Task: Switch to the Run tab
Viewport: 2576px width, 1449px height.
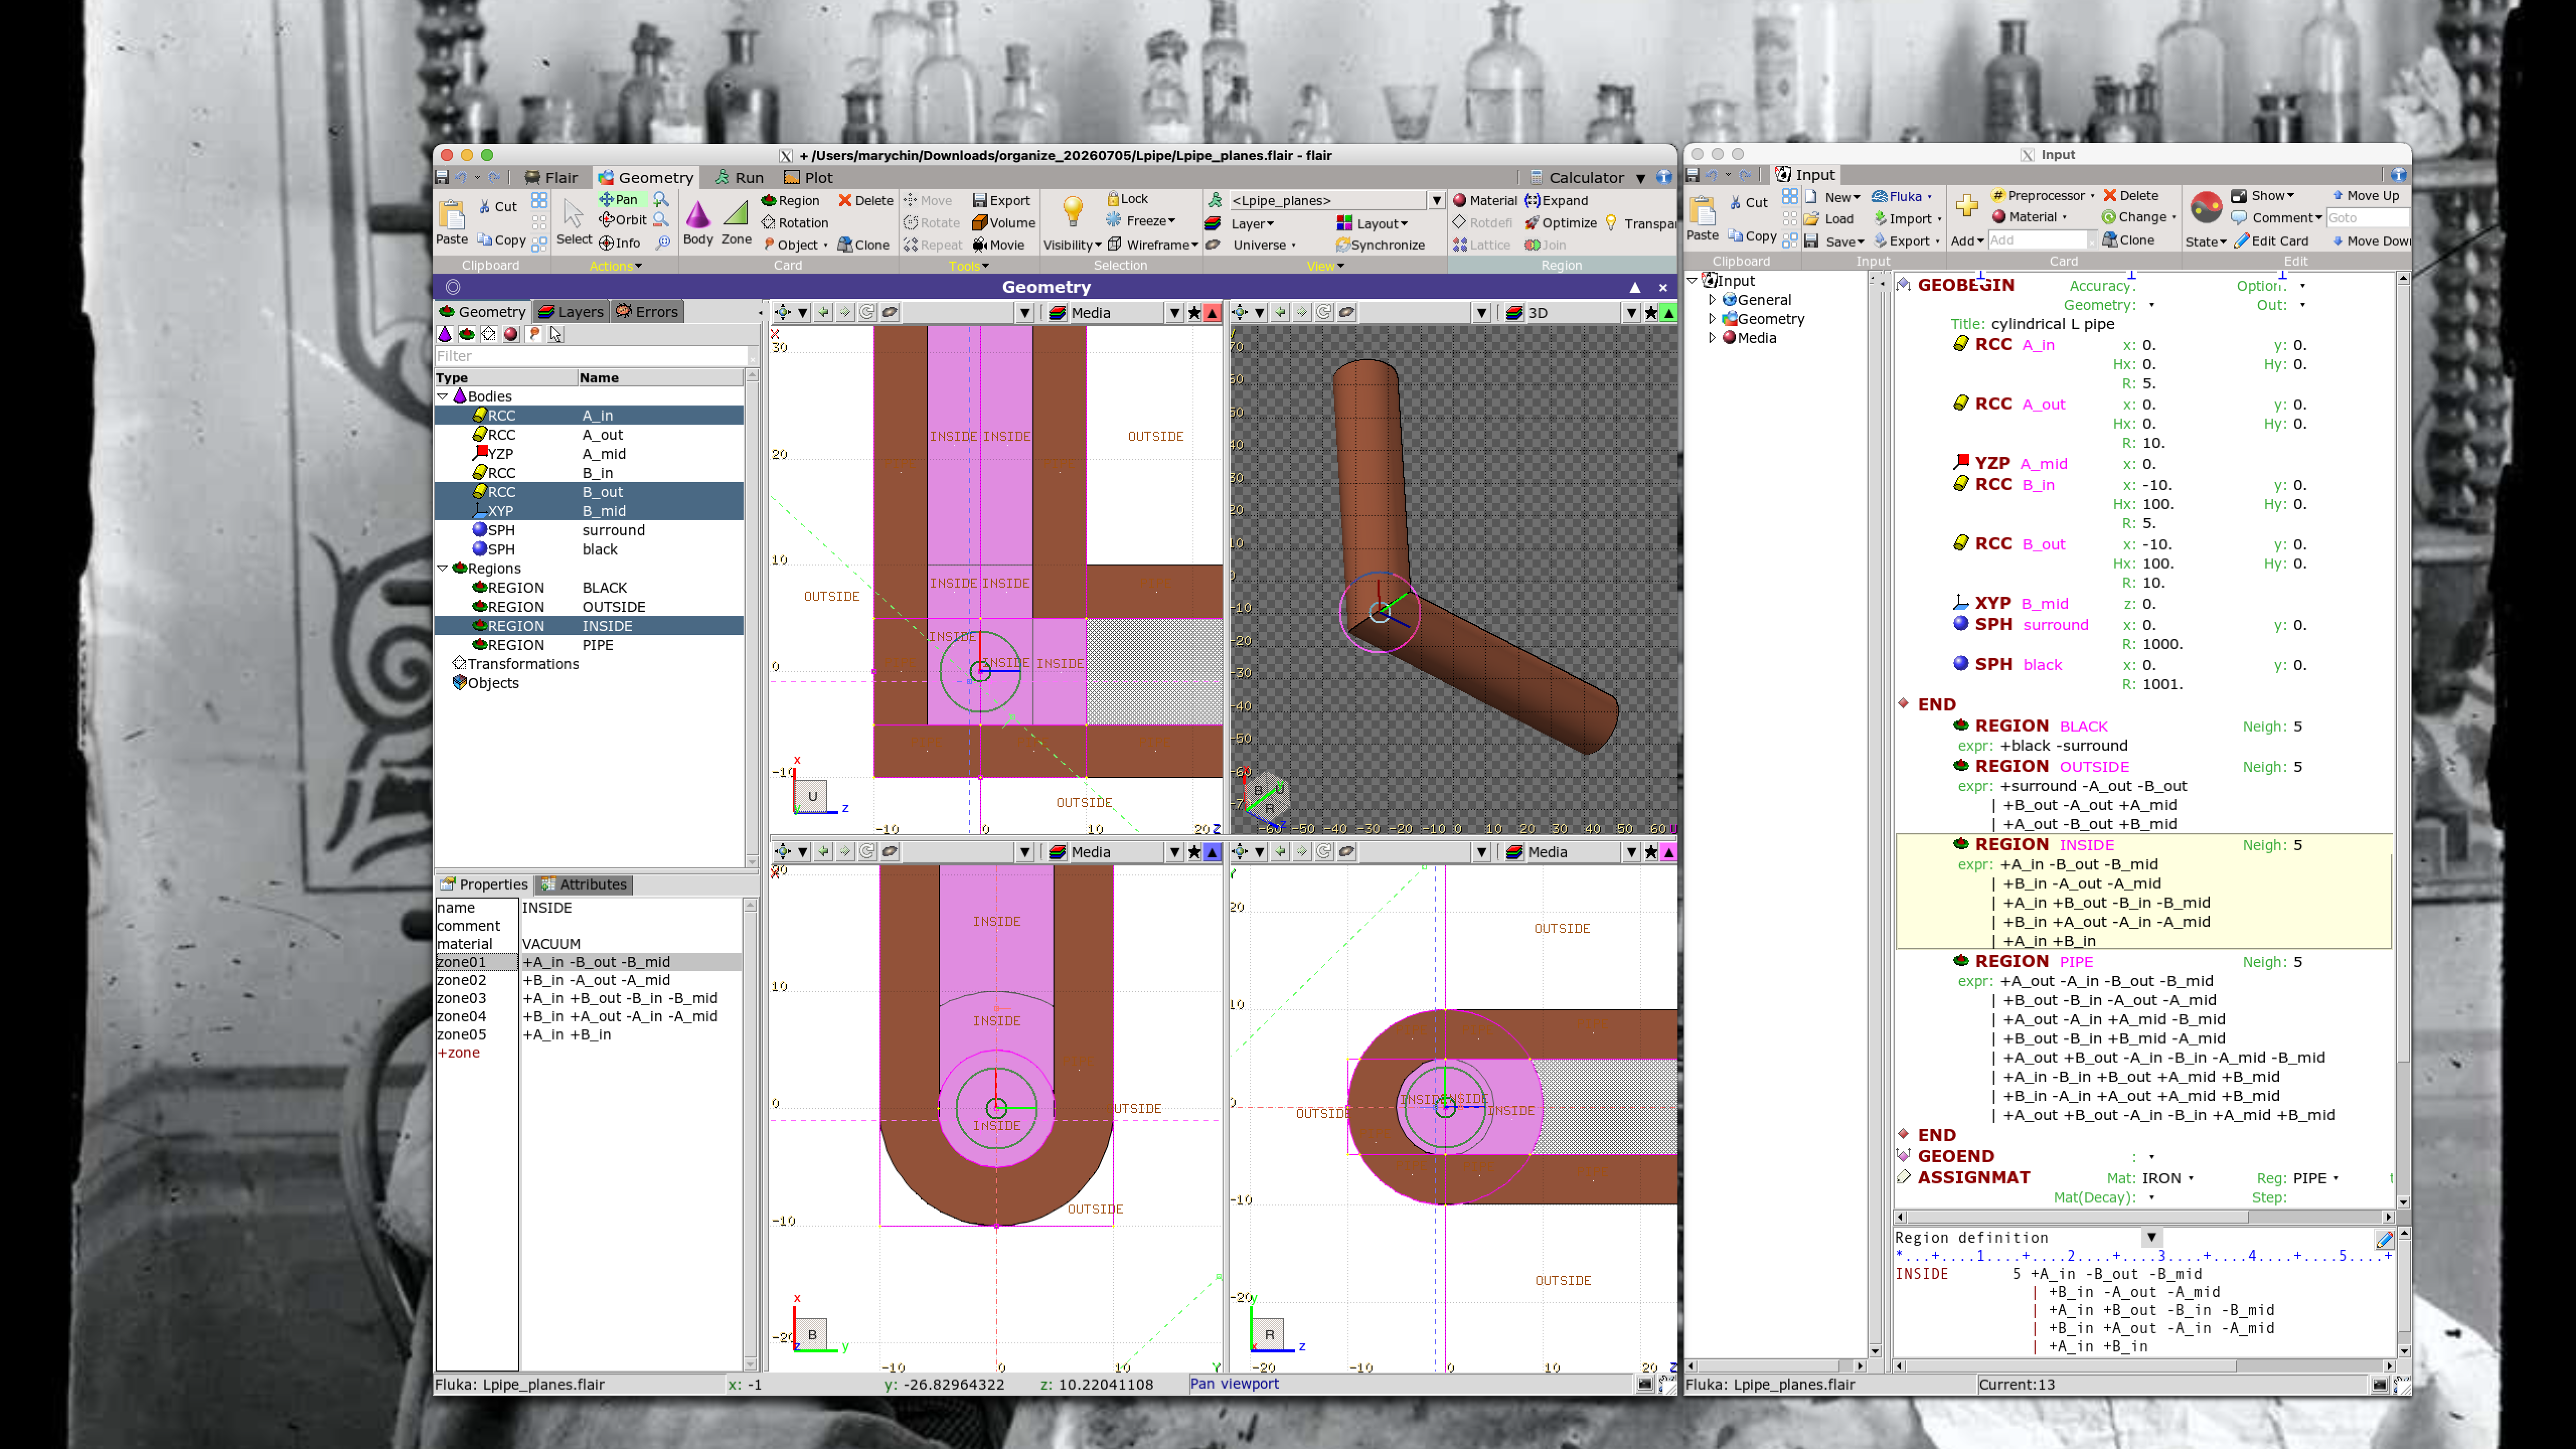Action: point(739,178)
